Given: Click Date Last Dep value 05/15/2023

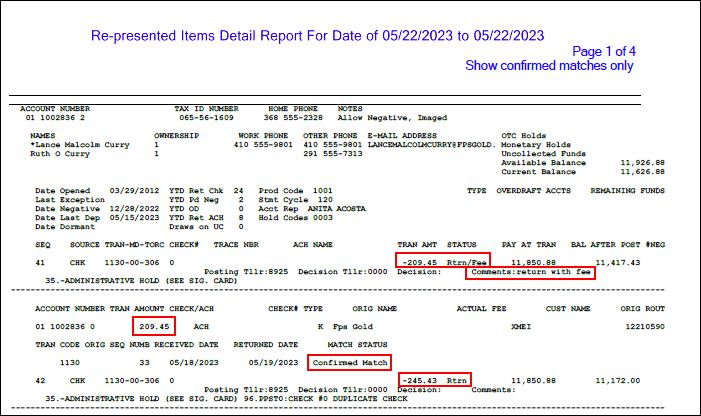Looking at the screenshot, I should [134, 218].
